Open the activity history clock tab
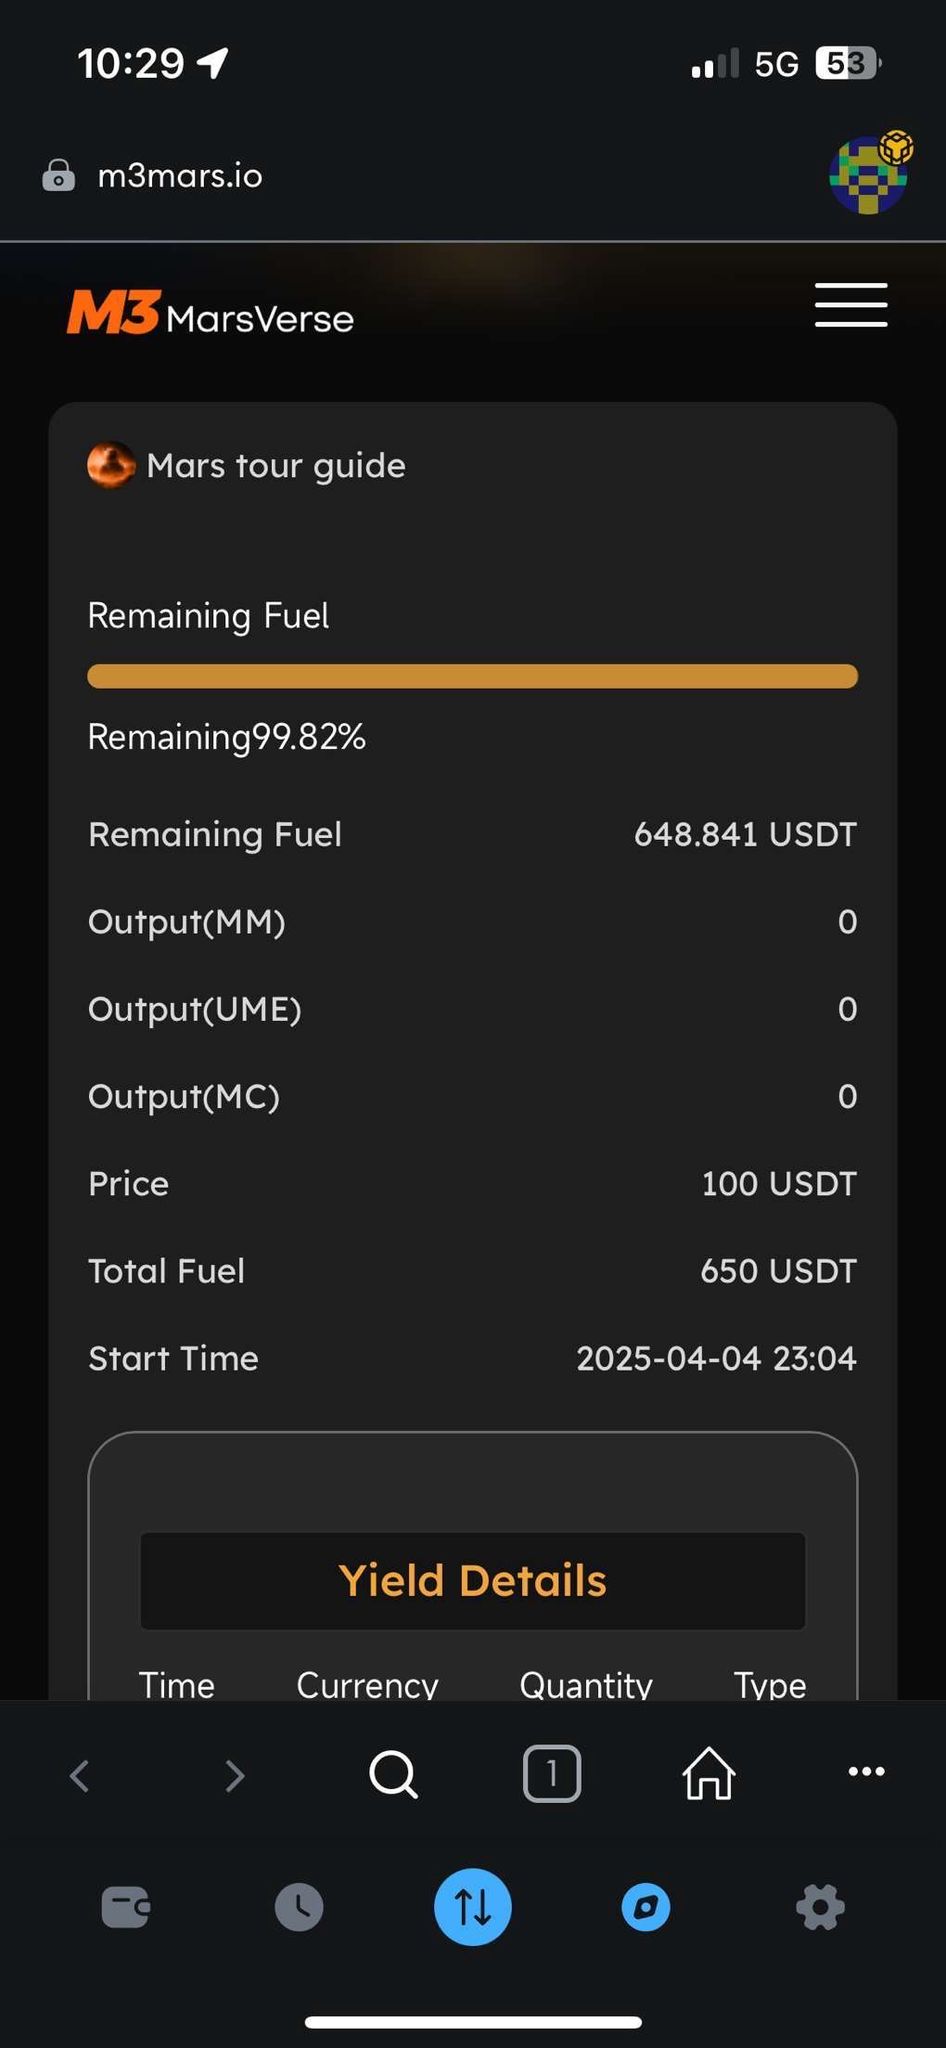946x2048 pixels. pyautogui.click(x=299, y=1907)
